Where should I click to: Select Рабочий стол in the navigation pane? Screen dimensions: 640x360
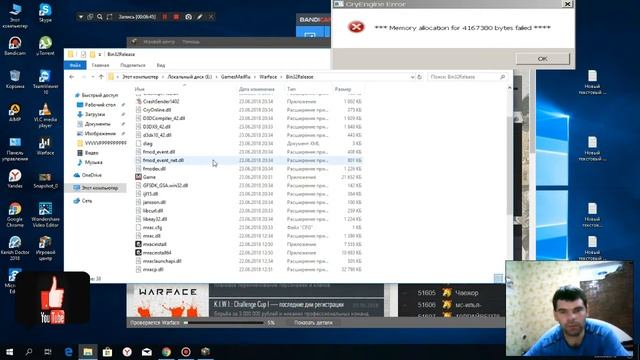tap(100, 105)
